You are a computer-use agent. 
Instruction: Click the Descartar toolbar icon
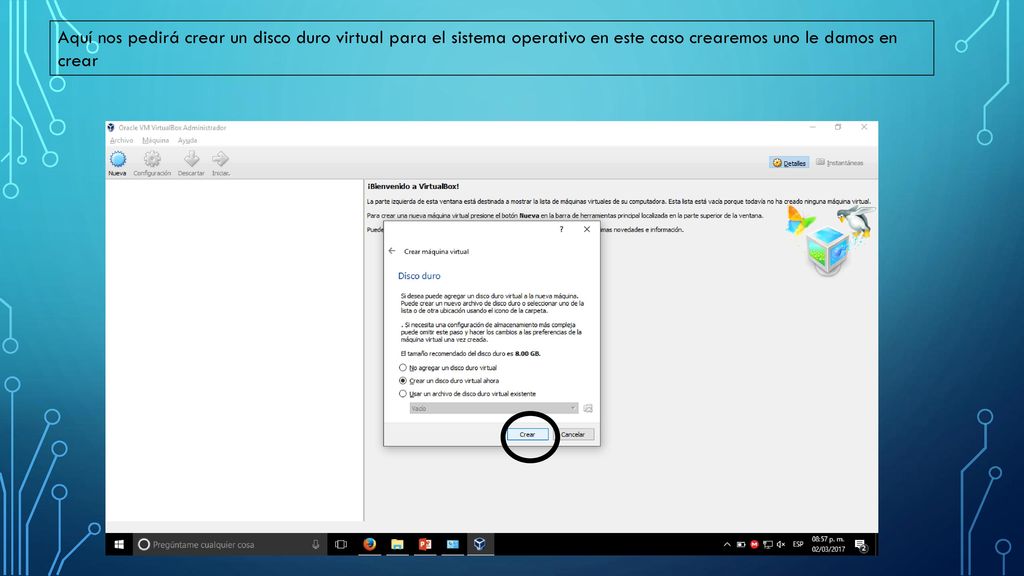point(191,163)
